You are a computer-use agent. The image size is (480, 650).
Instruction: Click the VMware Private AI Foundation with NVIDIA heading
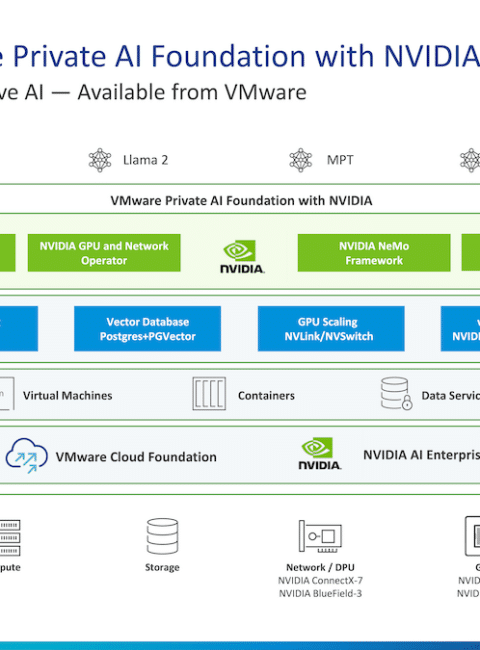241,201
